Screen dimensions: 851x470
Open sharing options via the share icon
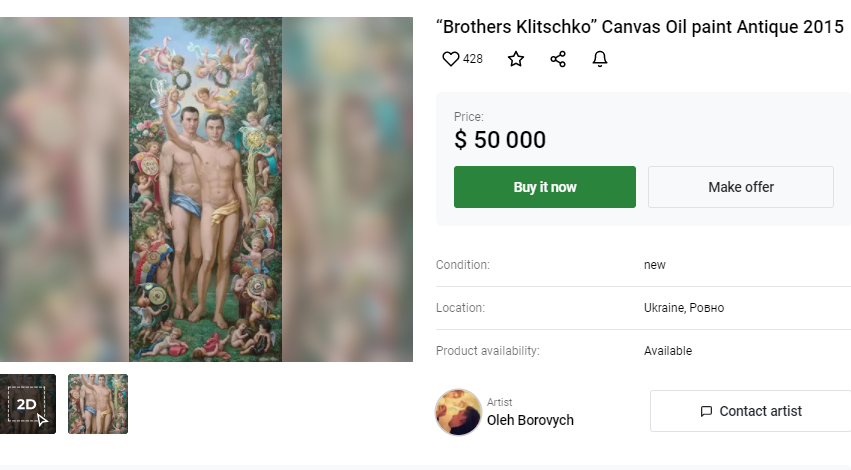click(x=558, y=59)
